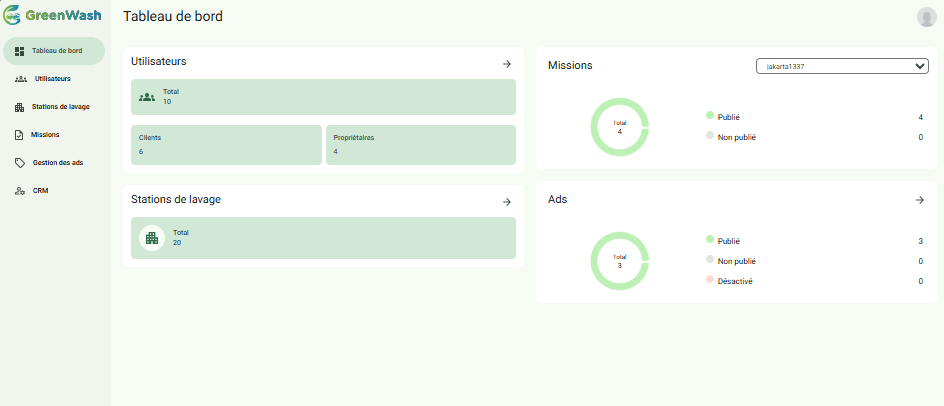Click the CRM icon in sidebar
944x406 pixels.
pyautogui.click(x=20, y=191)
